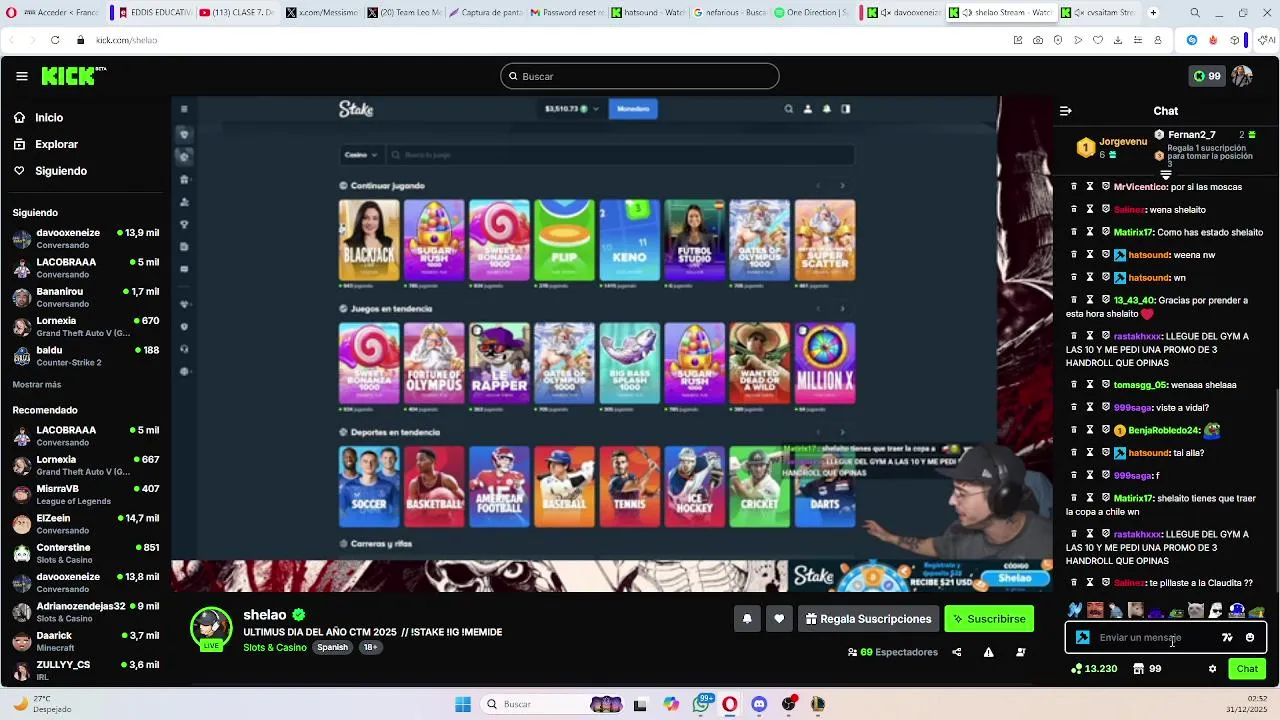This screenshot has width=1280, height=720.
Task: Open channel points showing 13.230
Action: pyautogui.click(x=1094, y=669)
